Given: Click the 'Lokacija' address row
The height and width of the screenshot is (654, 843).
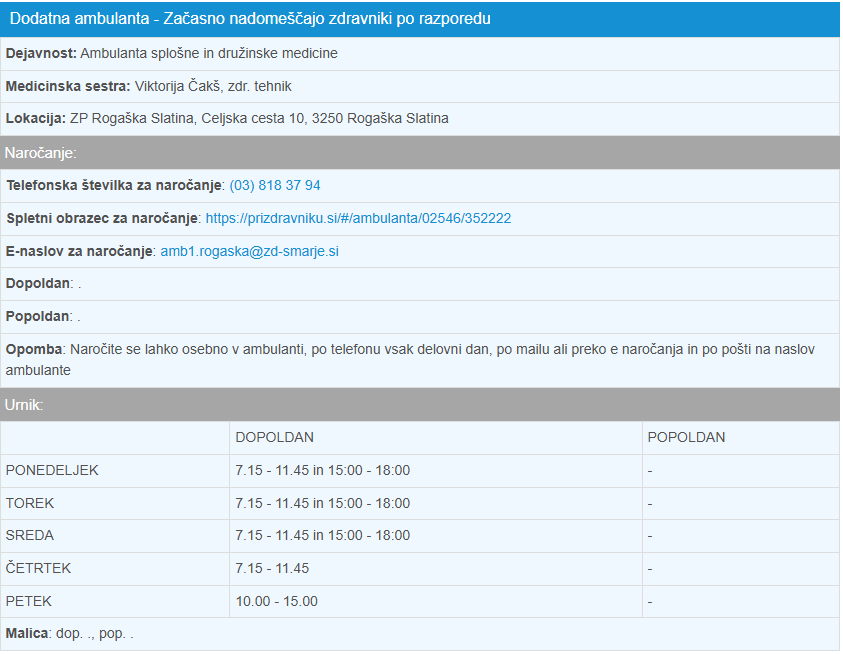Looking at the screenshot, I should (x=227, y=118).
